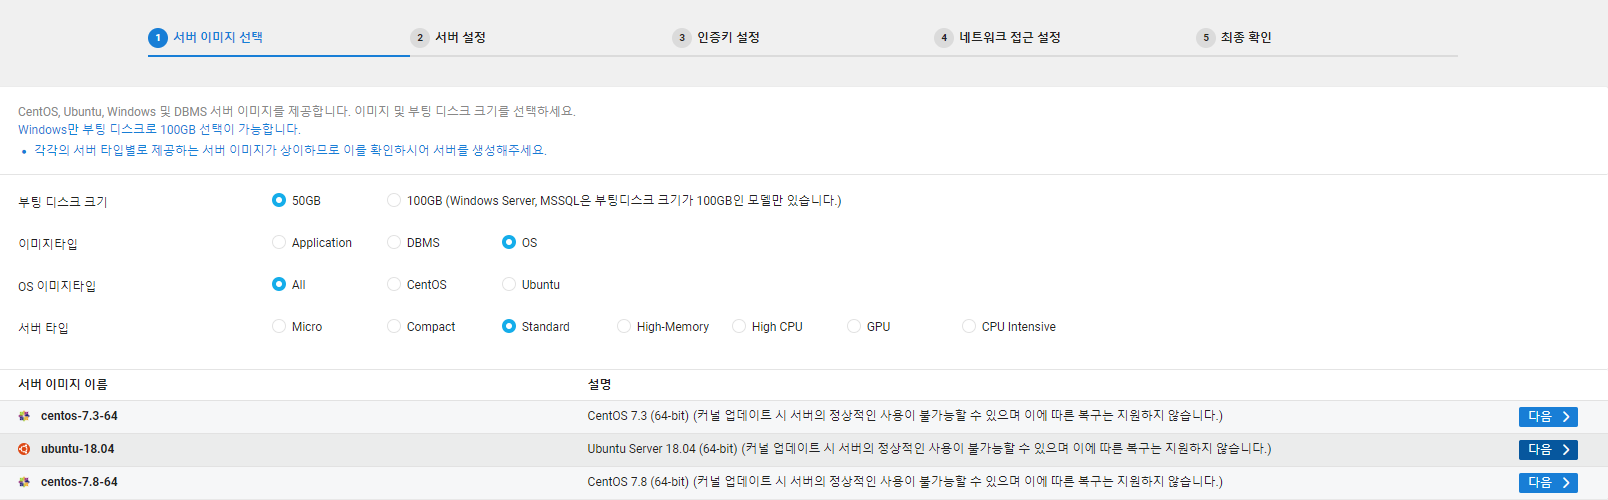Select All OS image type
Viewport: 1608px width, 500px height.
279,284
